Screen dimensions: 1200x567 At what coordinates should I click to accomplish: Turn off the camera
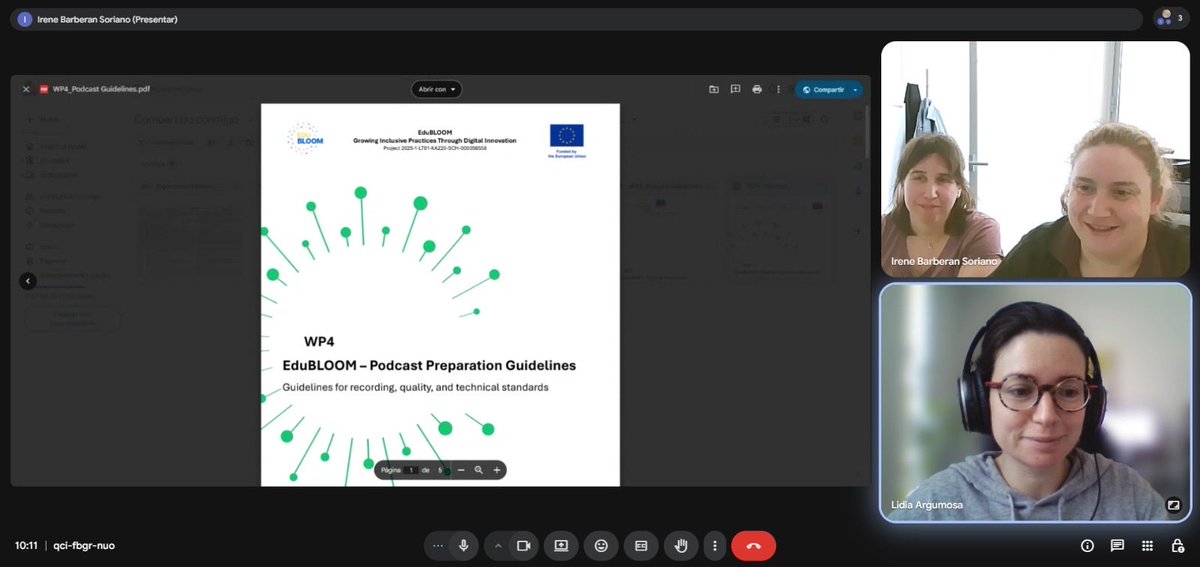tap(522, 545)
